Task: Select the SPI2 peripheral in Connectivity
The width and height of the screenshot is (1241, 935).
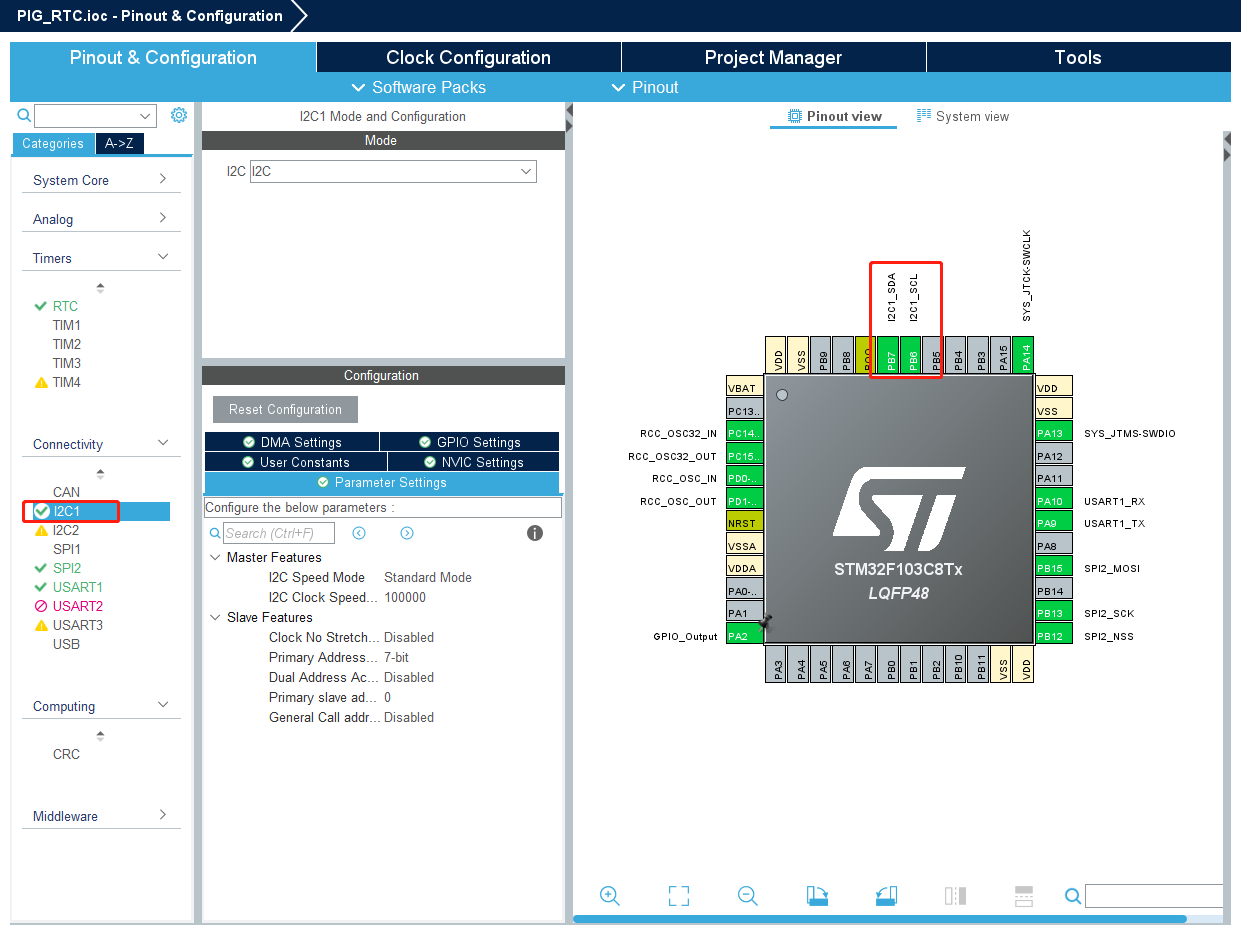Action: pos(67,568)
